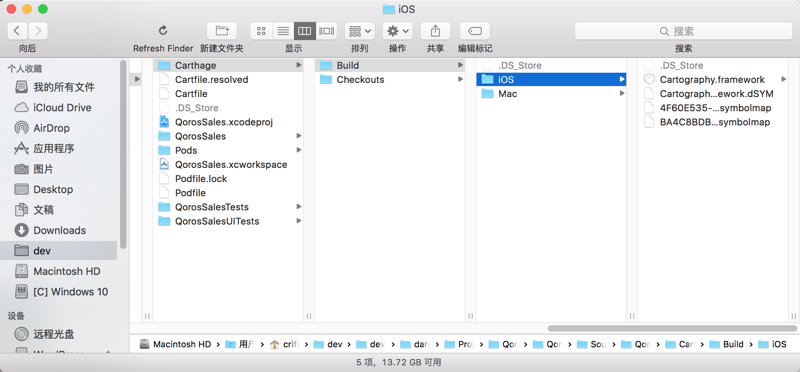Click Sou folder in path bar

click(592, 344)
